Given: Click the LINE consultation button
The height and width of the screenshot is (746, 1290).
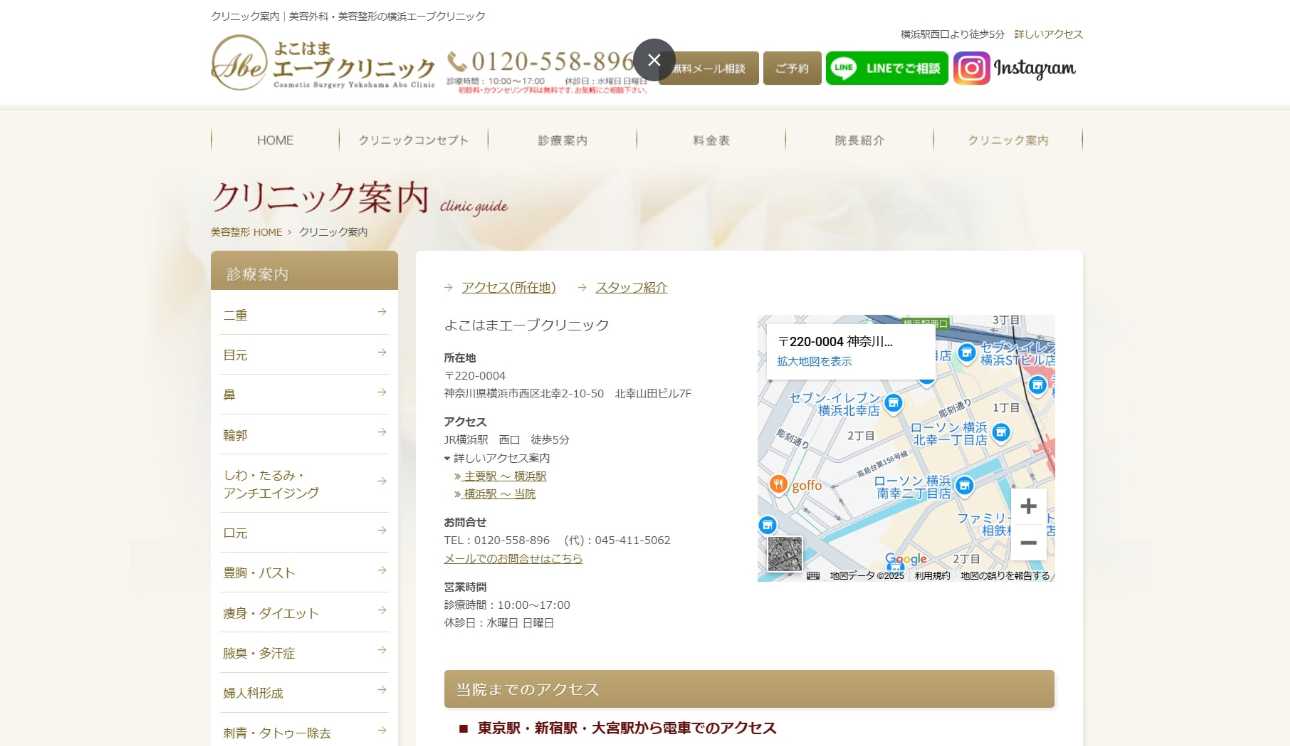Looking at the screenshot, I should 887,68.
